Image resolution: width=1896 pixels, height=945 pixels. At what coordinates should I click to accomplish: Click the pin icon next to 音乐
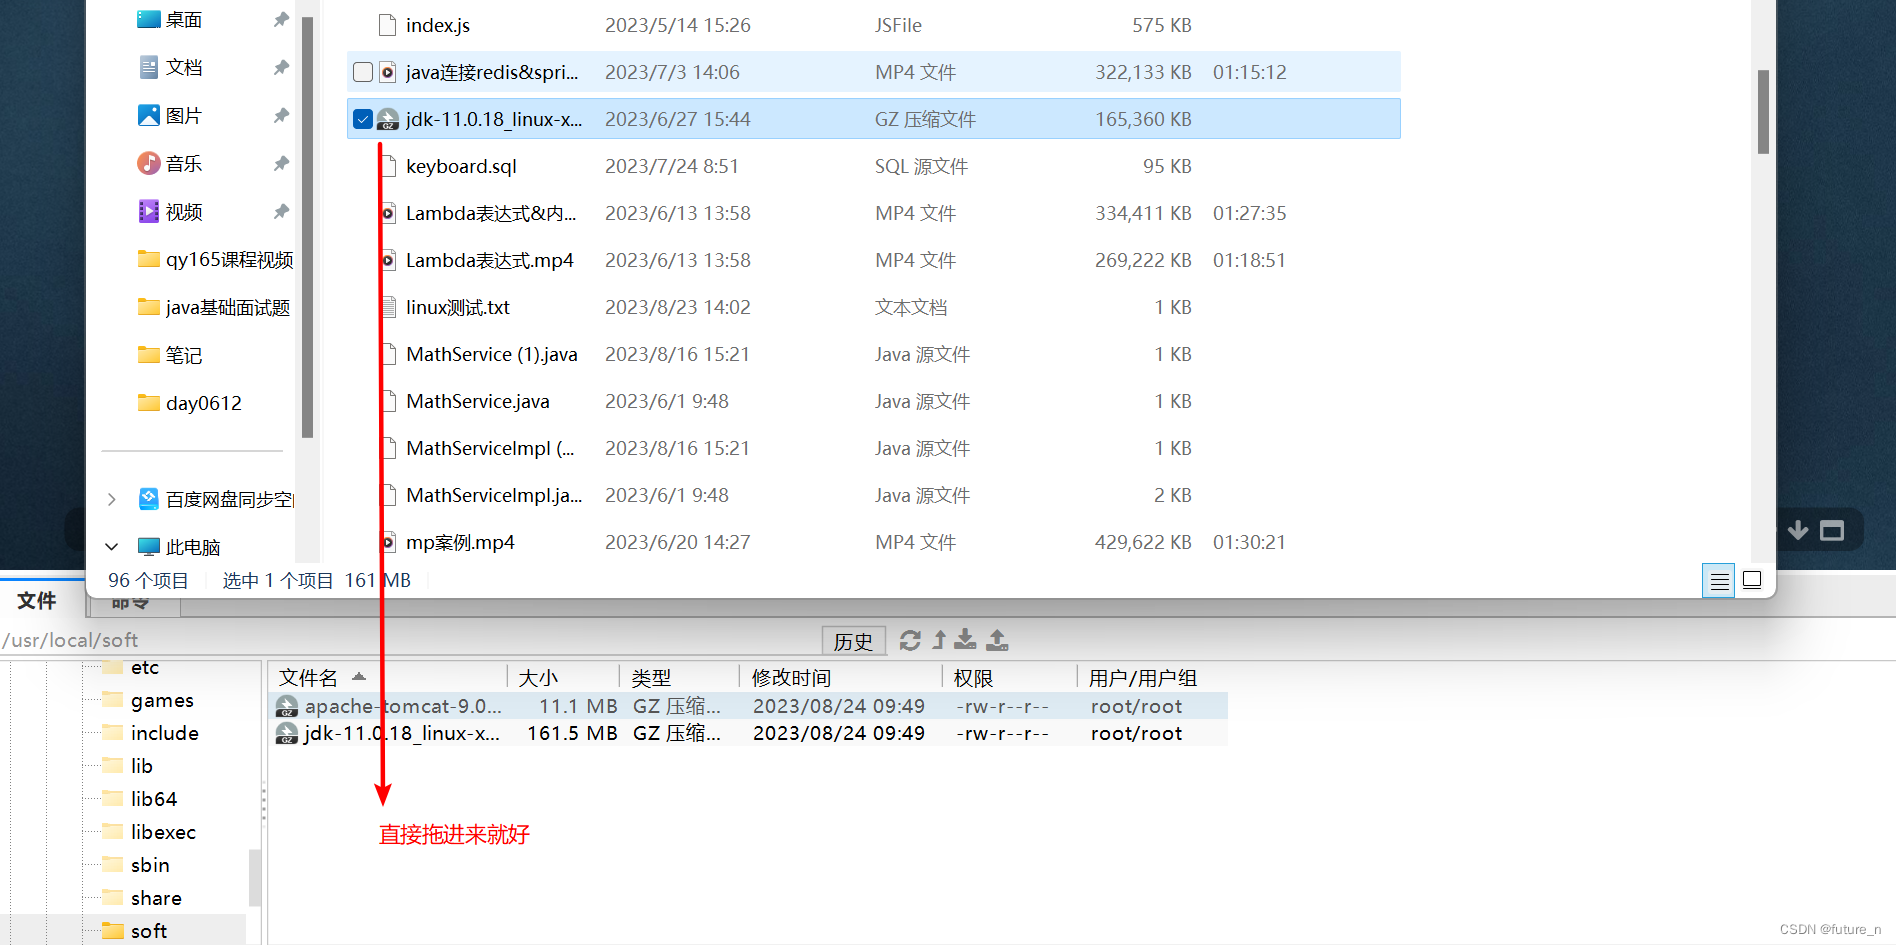281,164
